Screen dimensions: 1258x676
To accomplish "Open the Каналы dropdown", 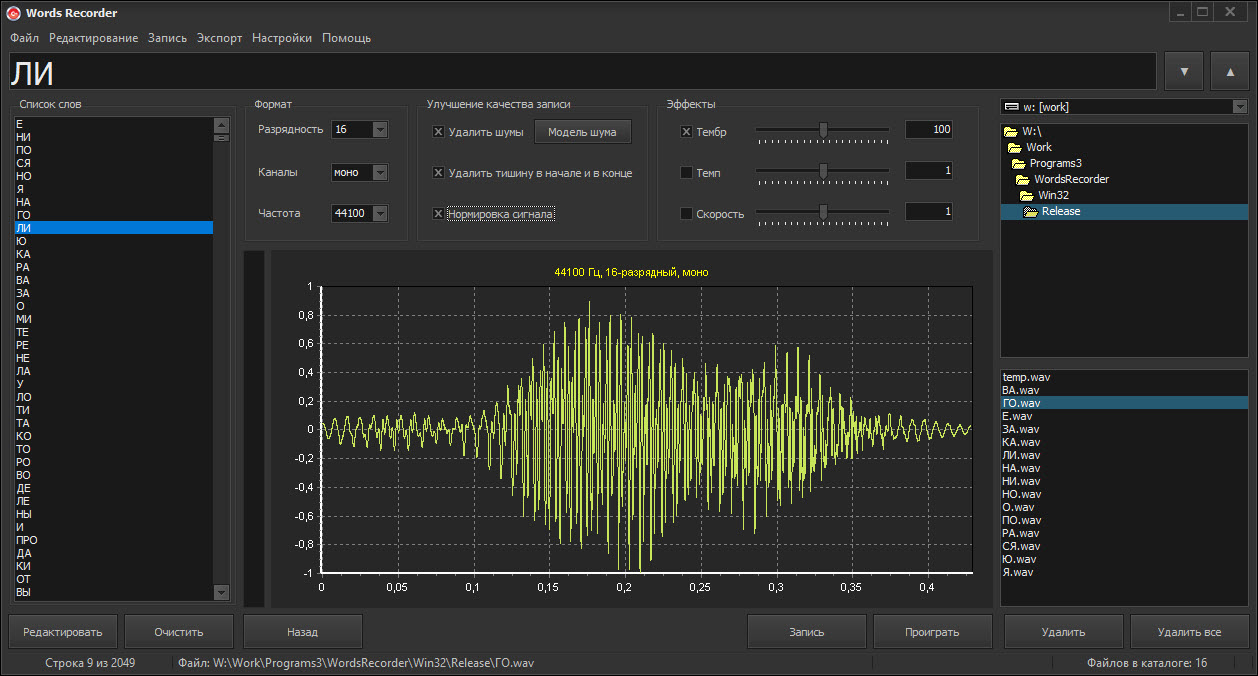I will (x=380, y=172).
